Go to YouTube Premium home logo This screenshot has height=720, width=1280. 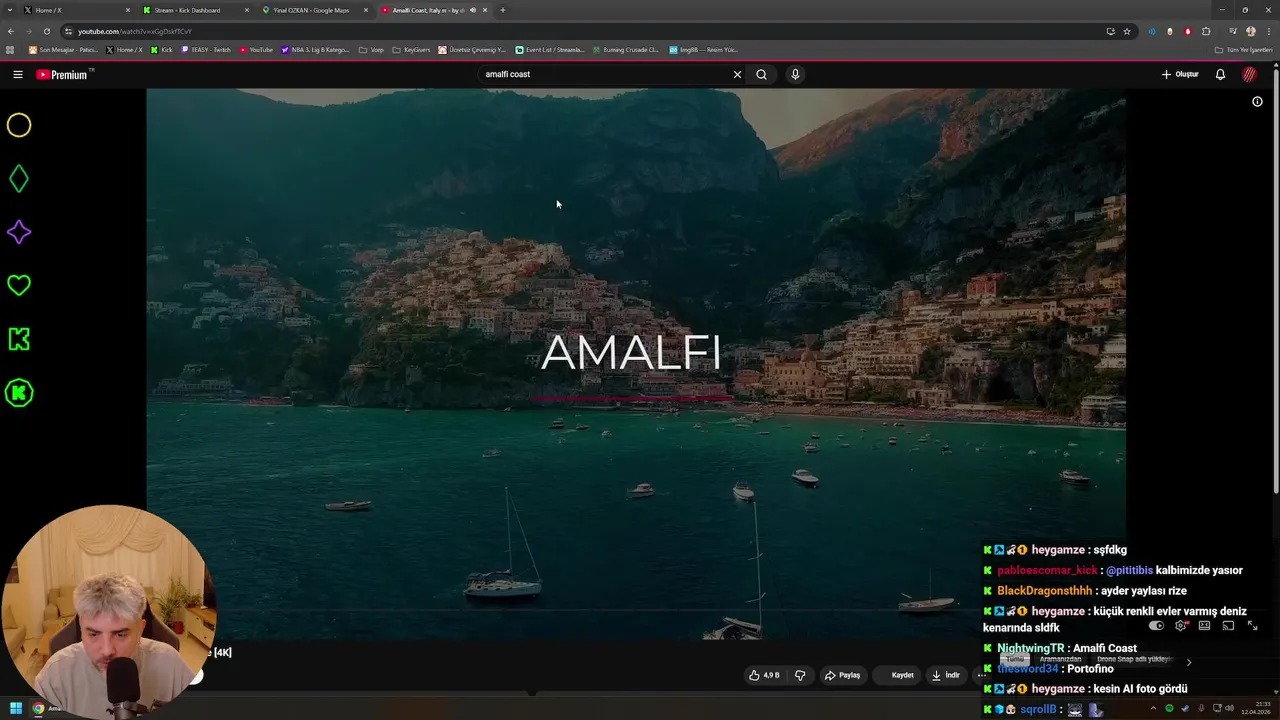click(63, 74)
